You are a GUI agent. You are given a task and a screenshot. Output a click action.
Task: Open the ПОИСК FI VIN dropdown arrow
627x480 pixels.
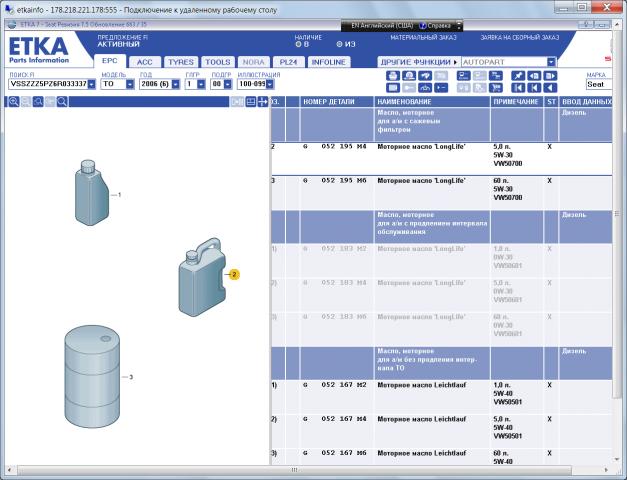pyautogui.click(x=92, y=84)
